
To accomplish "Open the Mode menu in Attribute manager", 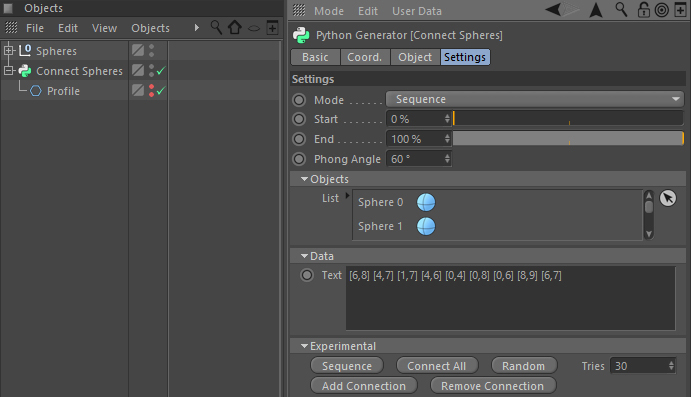I will pyautogui.click(x=329, y=11).
